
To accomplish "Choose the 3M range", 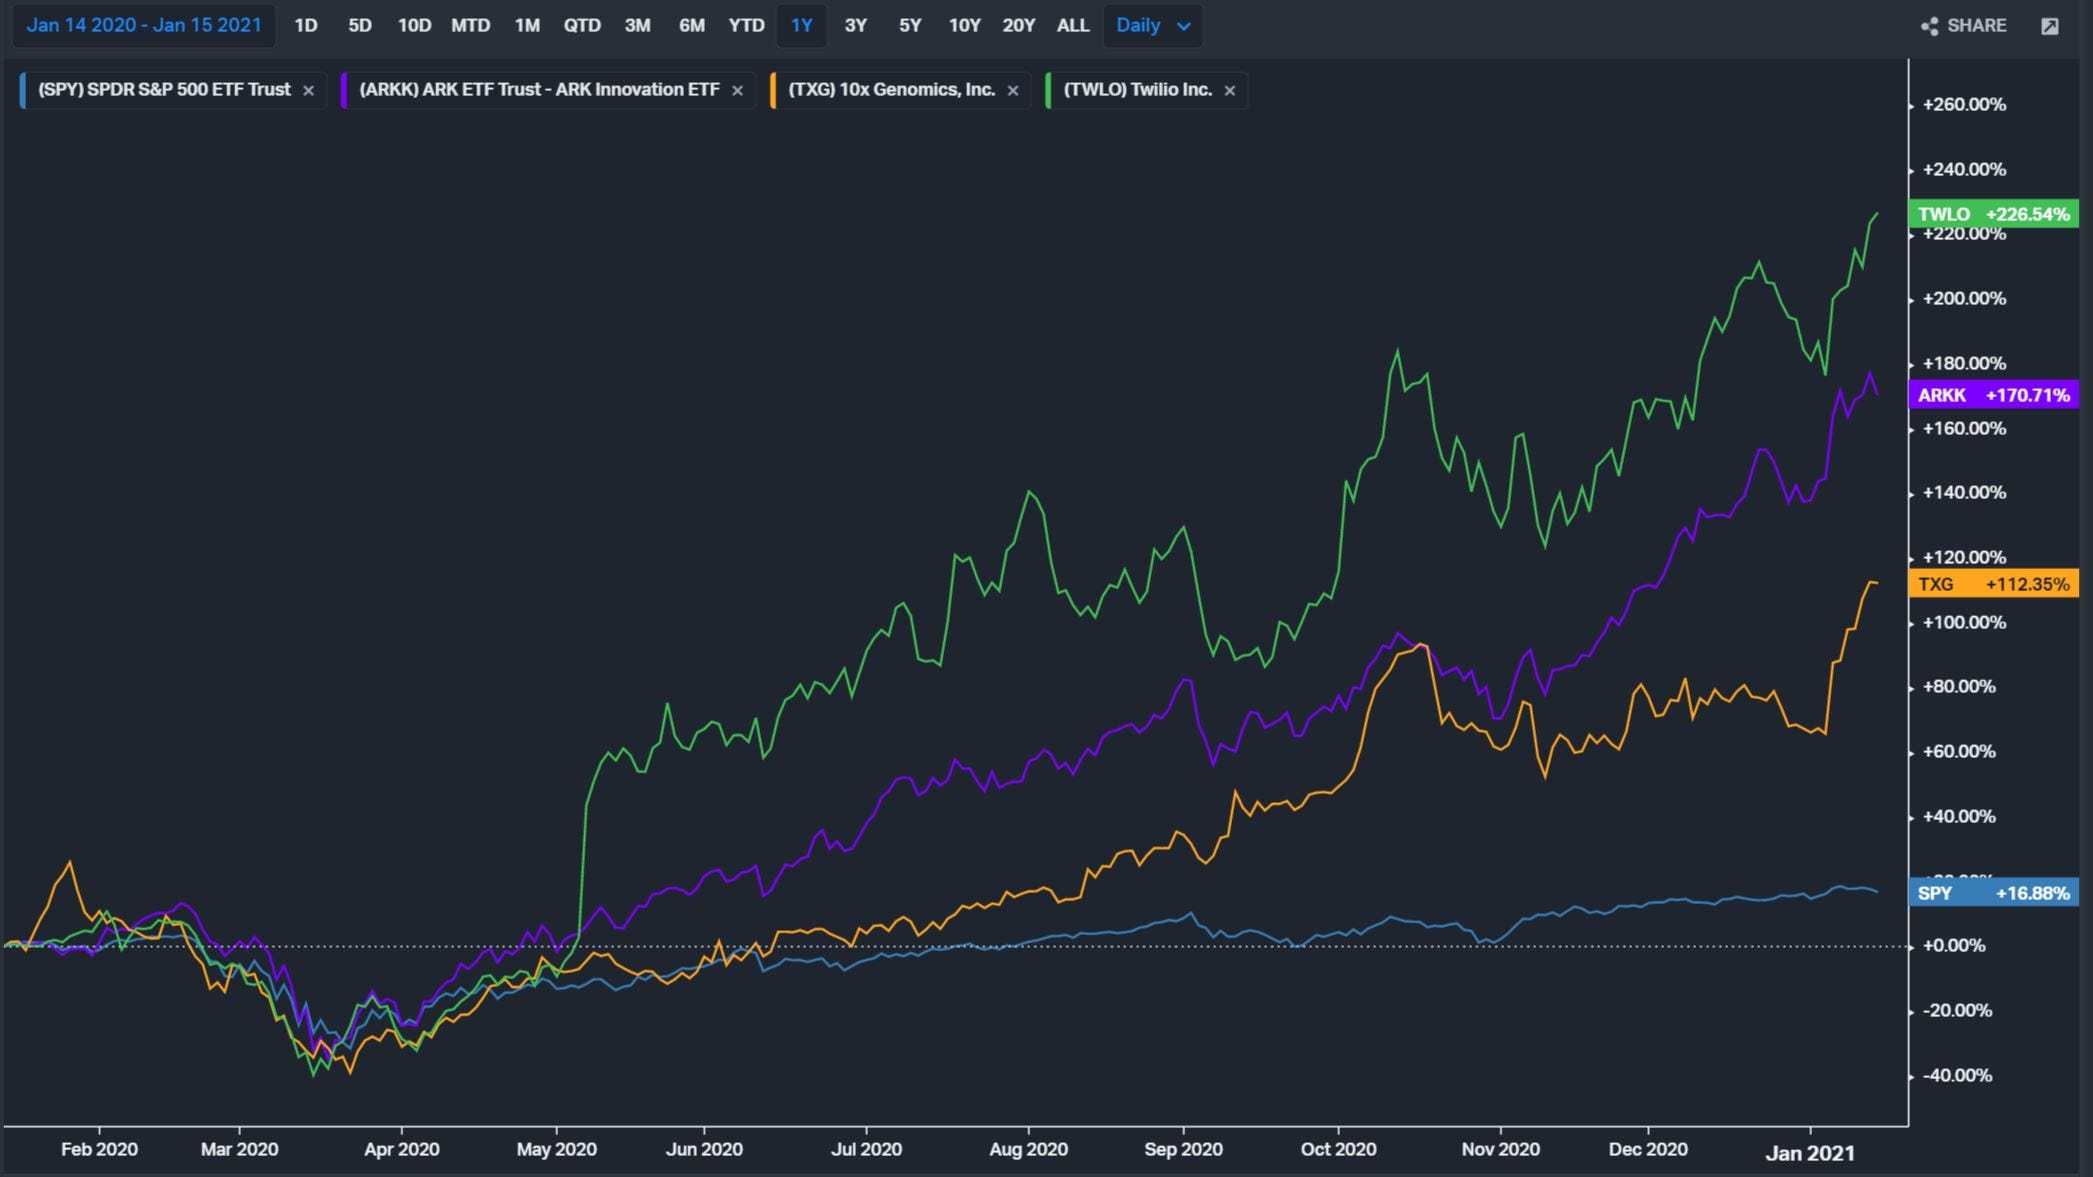I will 637,26.
